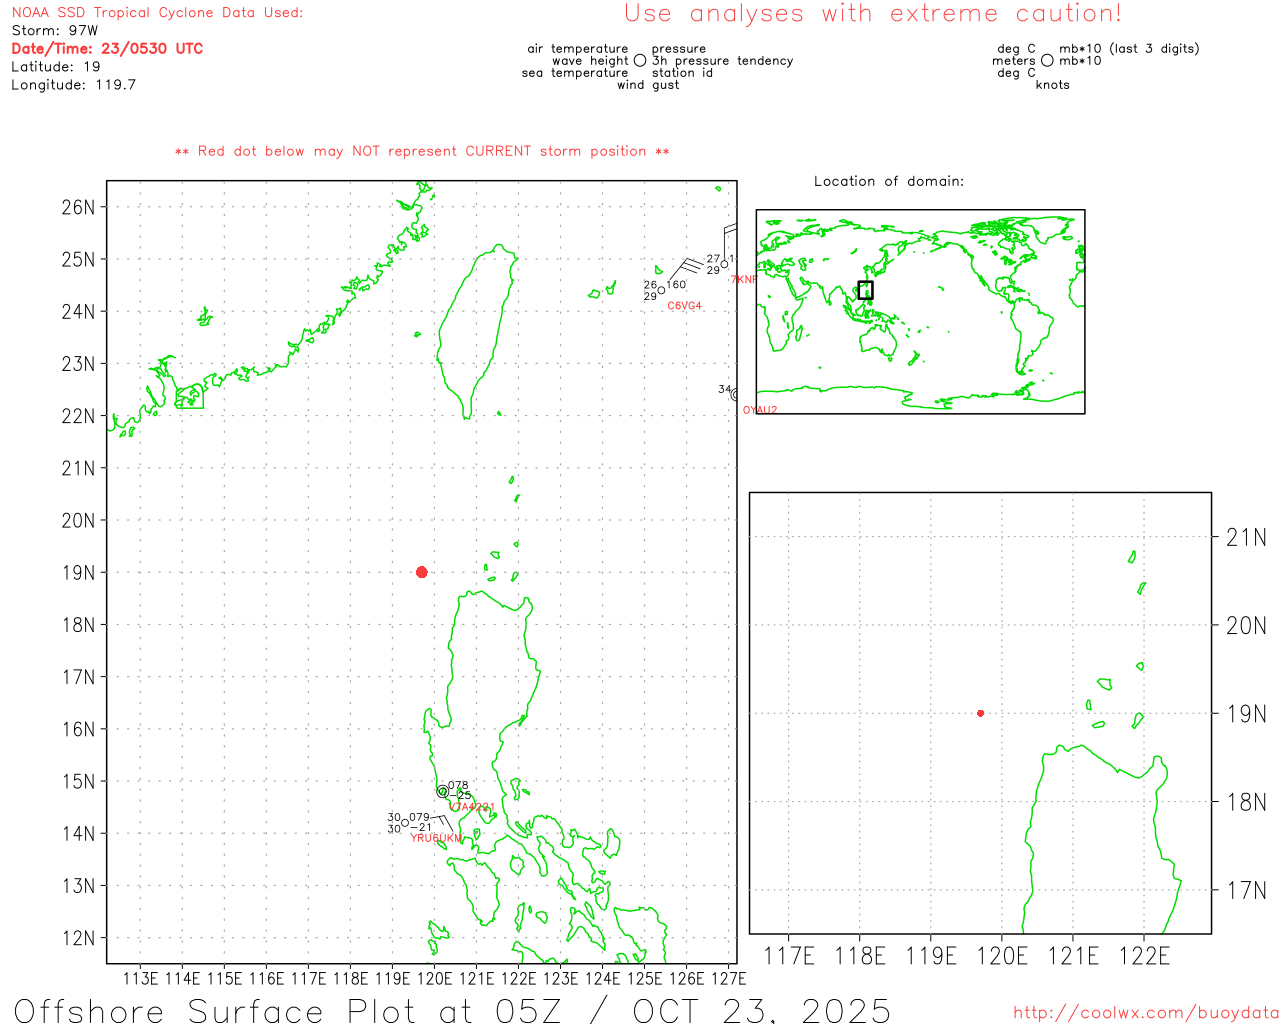Click the station circle above label YRU6UKM
This screenshot has width=1280, height=1024.
405,823
